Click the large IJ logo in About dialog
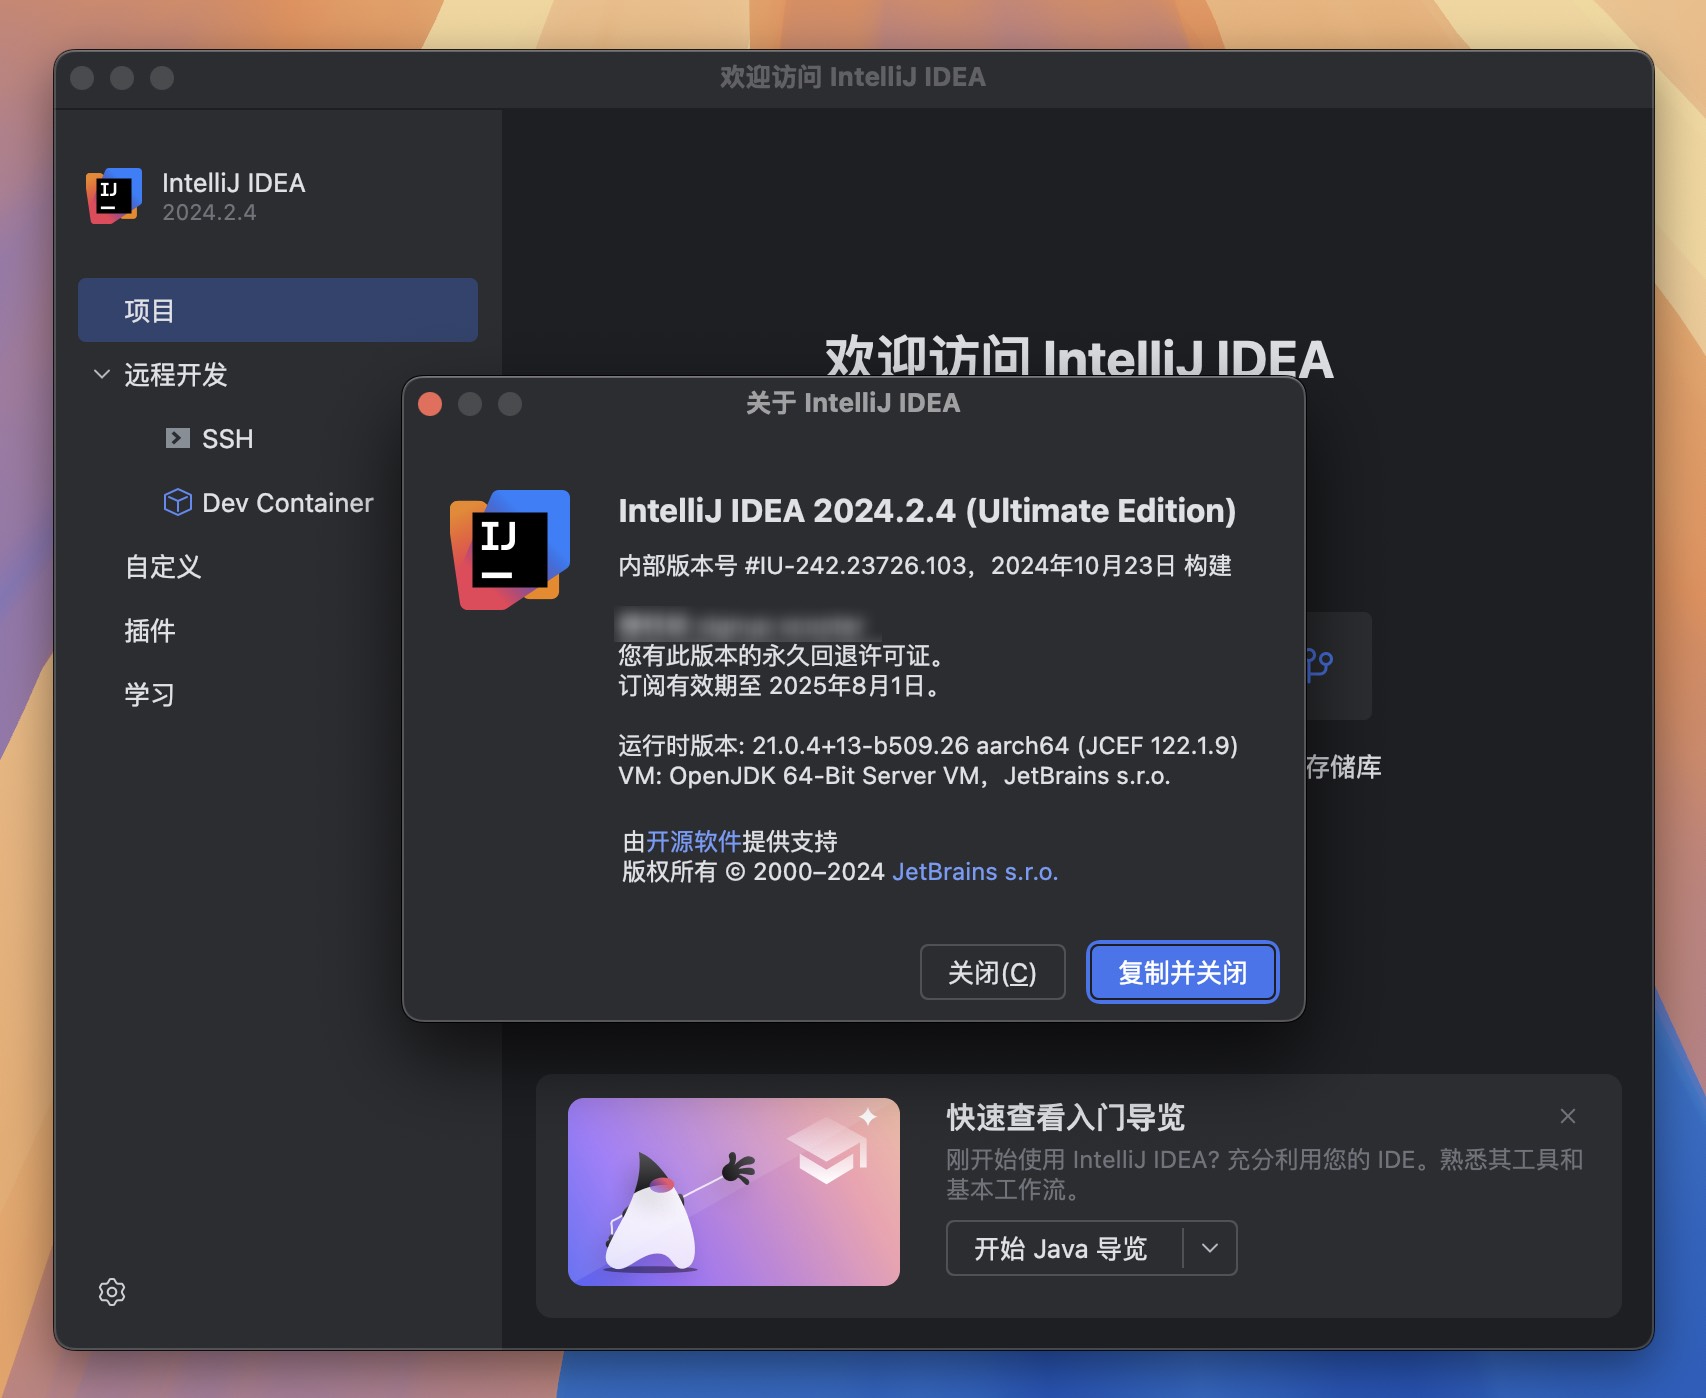Image resolution: width=1706 pixels, height=1398 pixels. (x=510, y=549)
